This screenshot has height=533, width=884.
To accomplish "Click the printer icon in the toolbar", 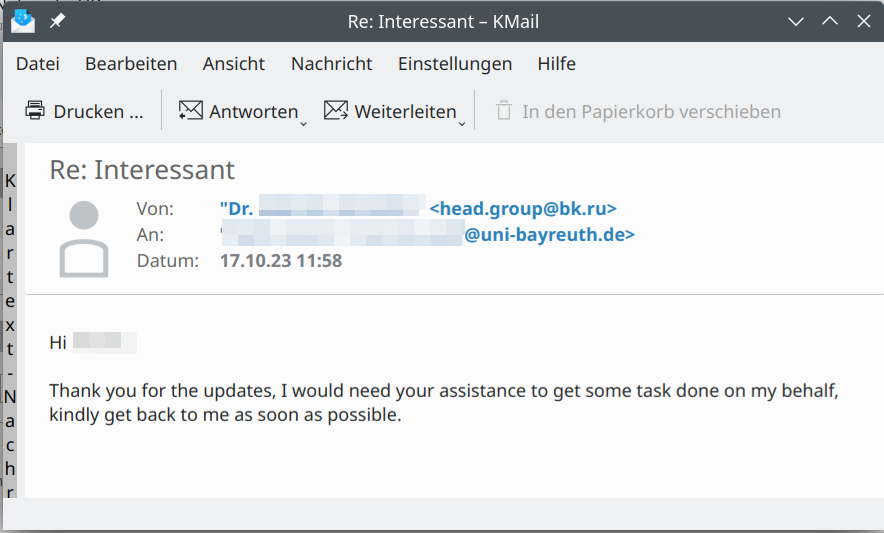I will click(35, 111).
